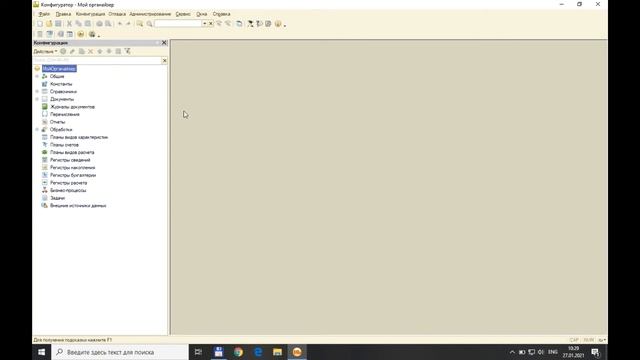Select Регистры сведений in the tree

coord(70,160)
